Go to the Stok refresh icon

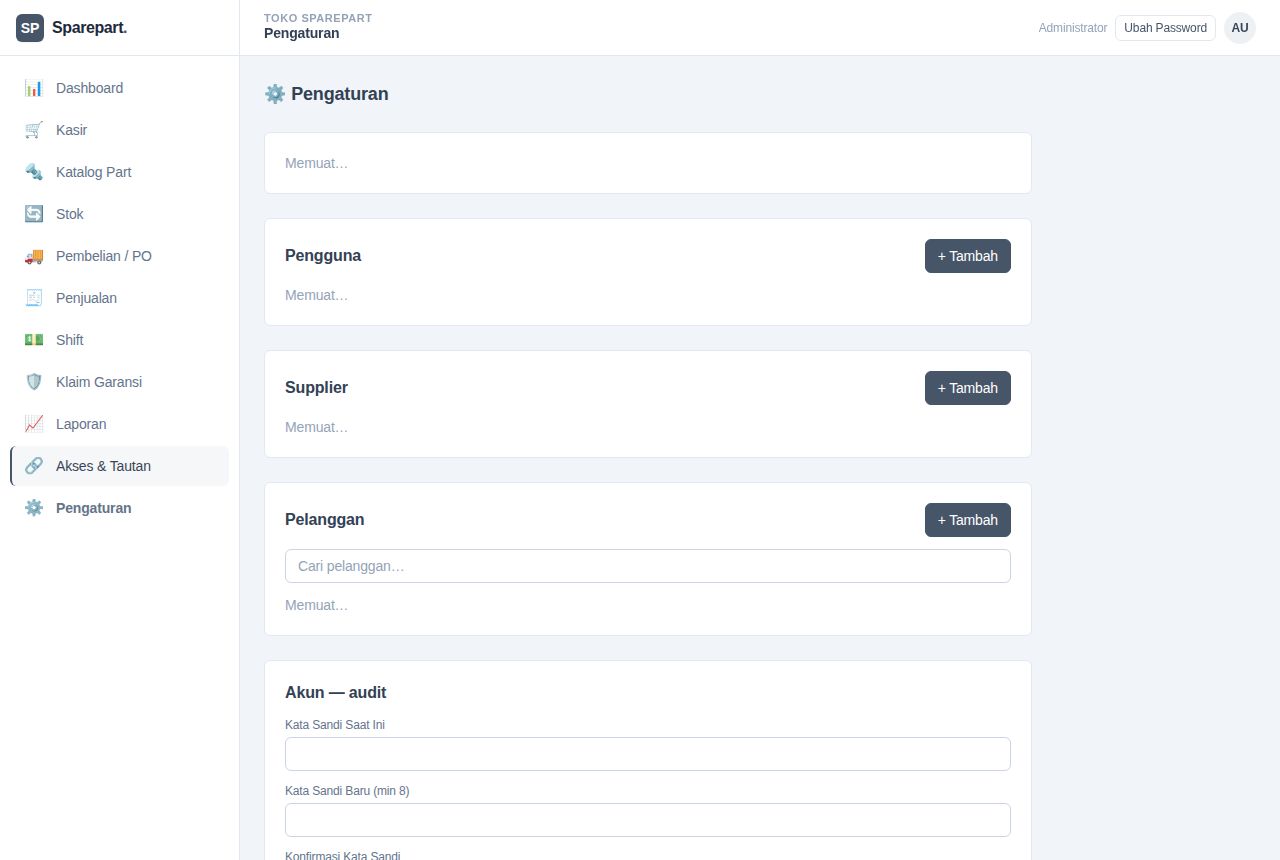coord(34,214)
